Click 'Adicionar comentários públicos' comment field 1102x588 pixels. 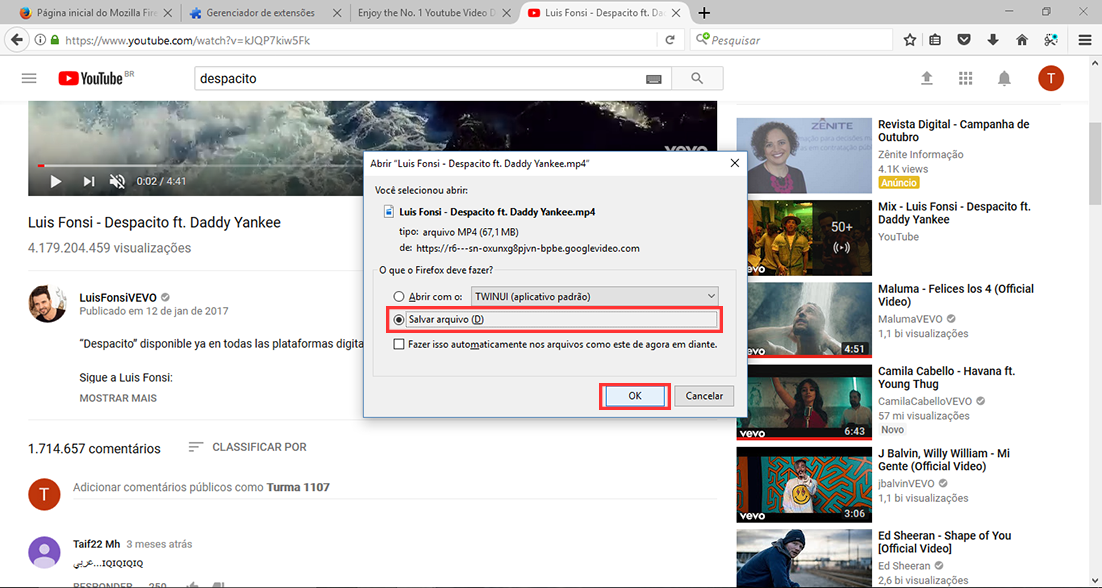click(x=394, y=487)
